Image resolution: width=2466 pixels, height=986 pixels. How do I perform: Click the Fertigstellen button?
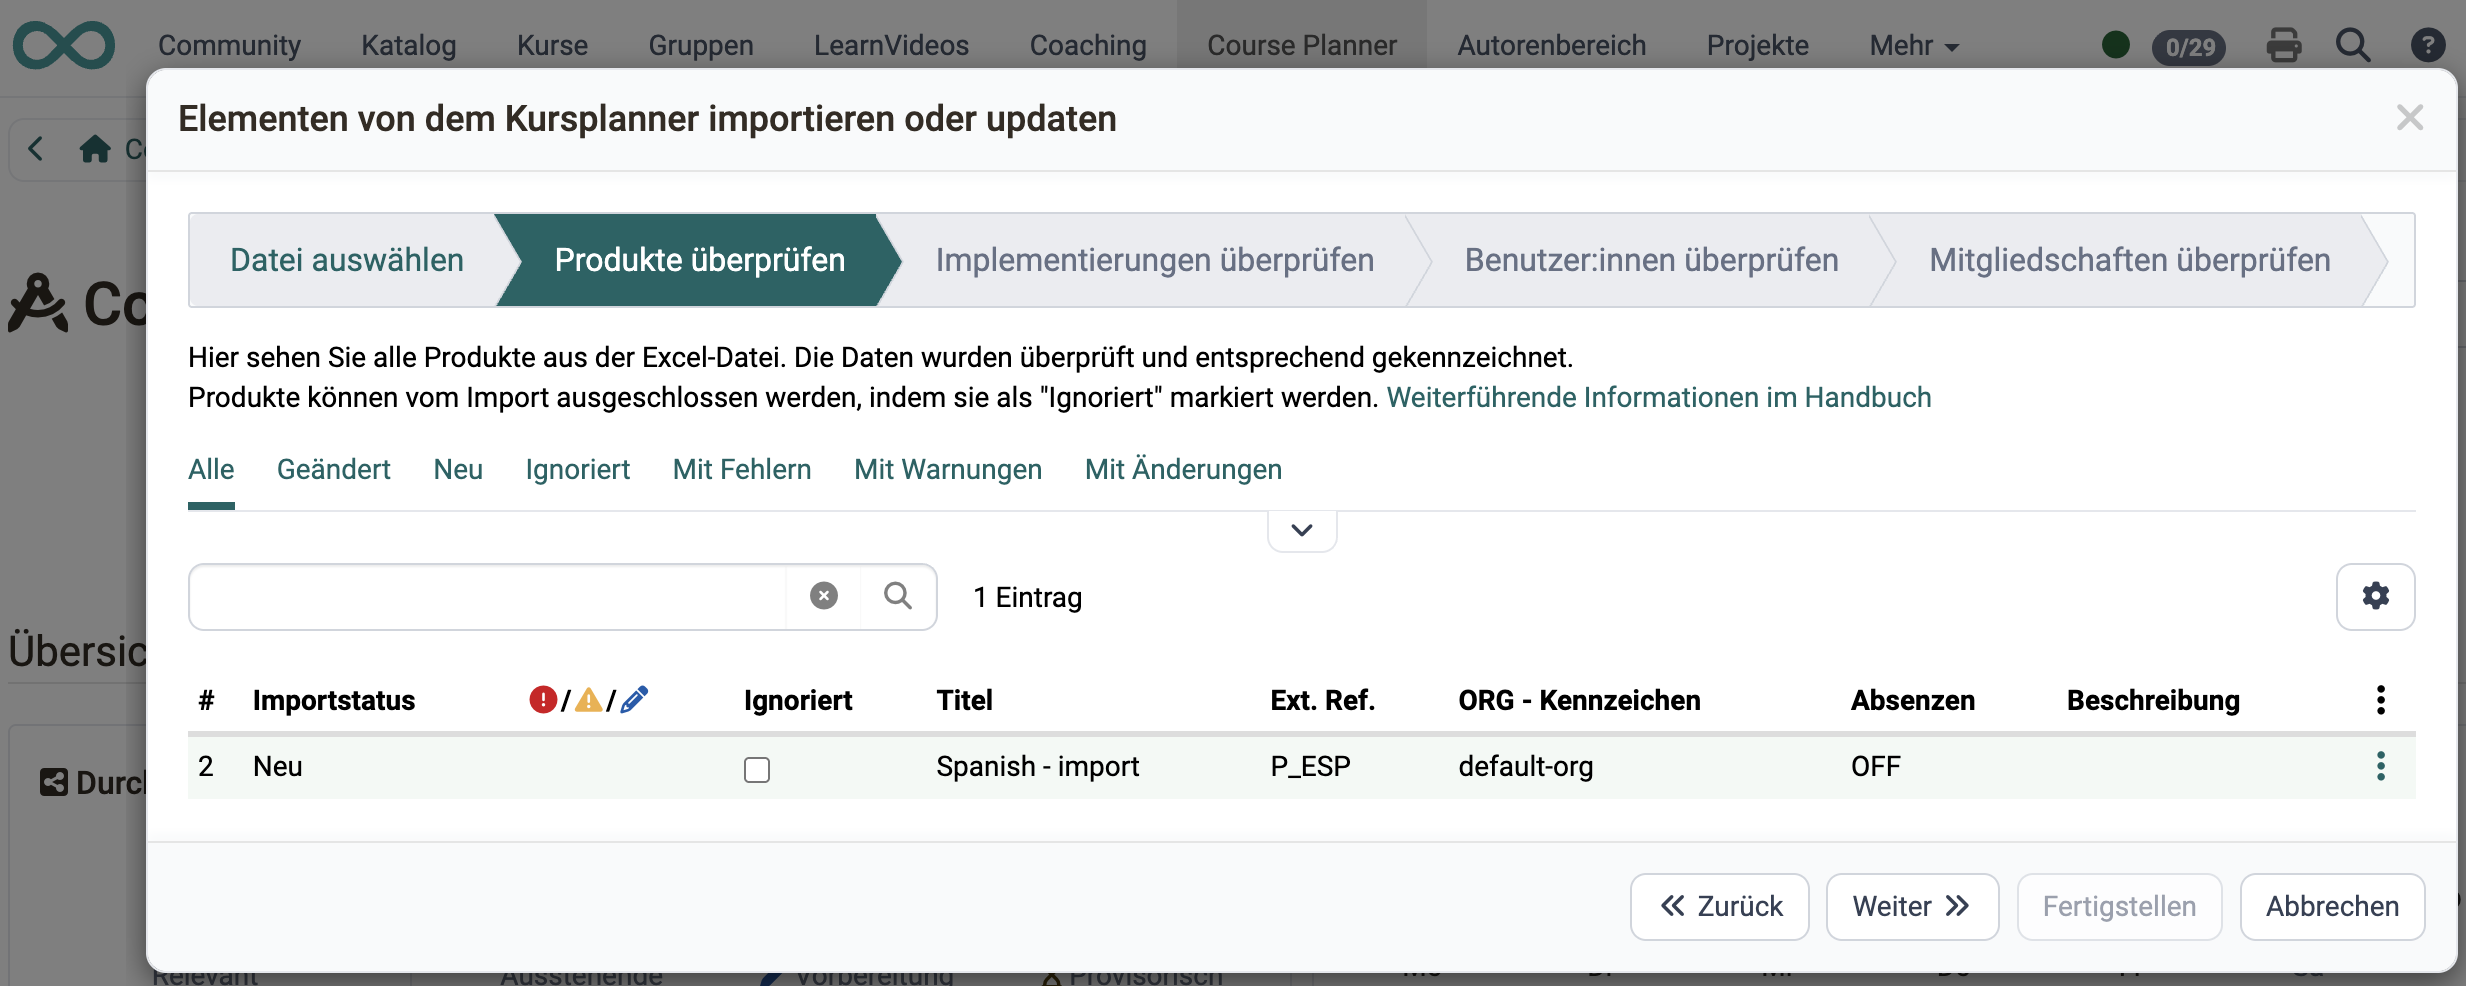tap(2119, 906)
